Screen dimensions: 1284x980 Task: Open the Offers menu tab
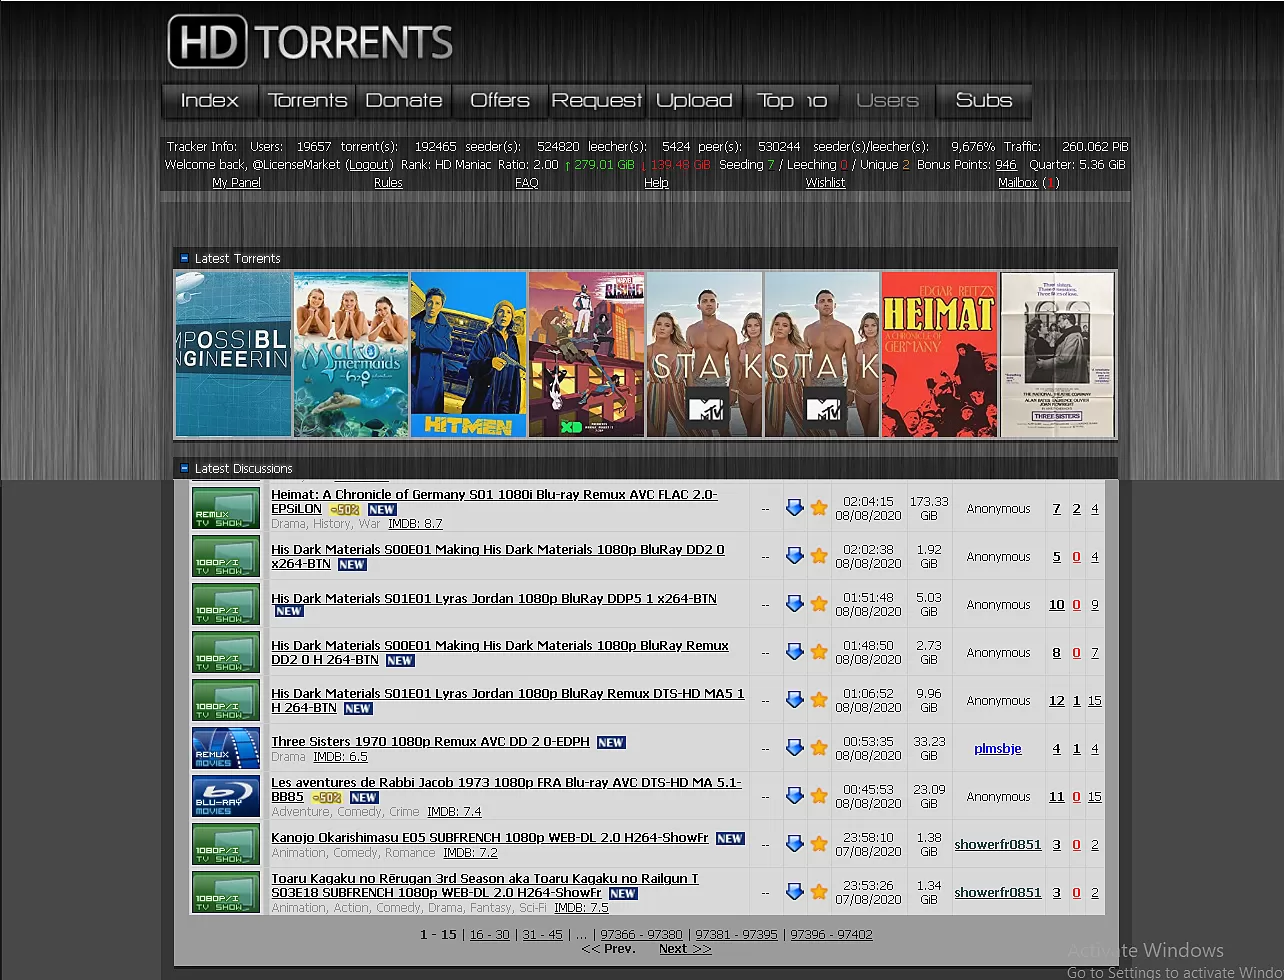pyautogui.click(x=500, y=100)
